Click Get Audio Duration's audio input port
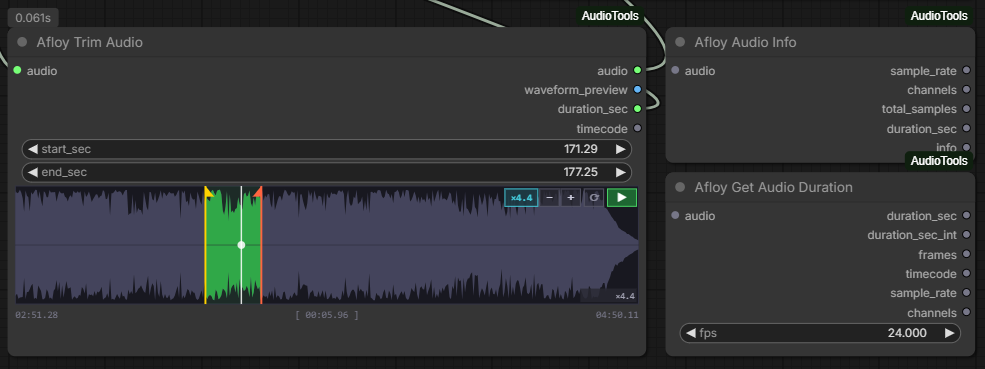The width and height of the screenshot is (985, 369). pos(675,216)
